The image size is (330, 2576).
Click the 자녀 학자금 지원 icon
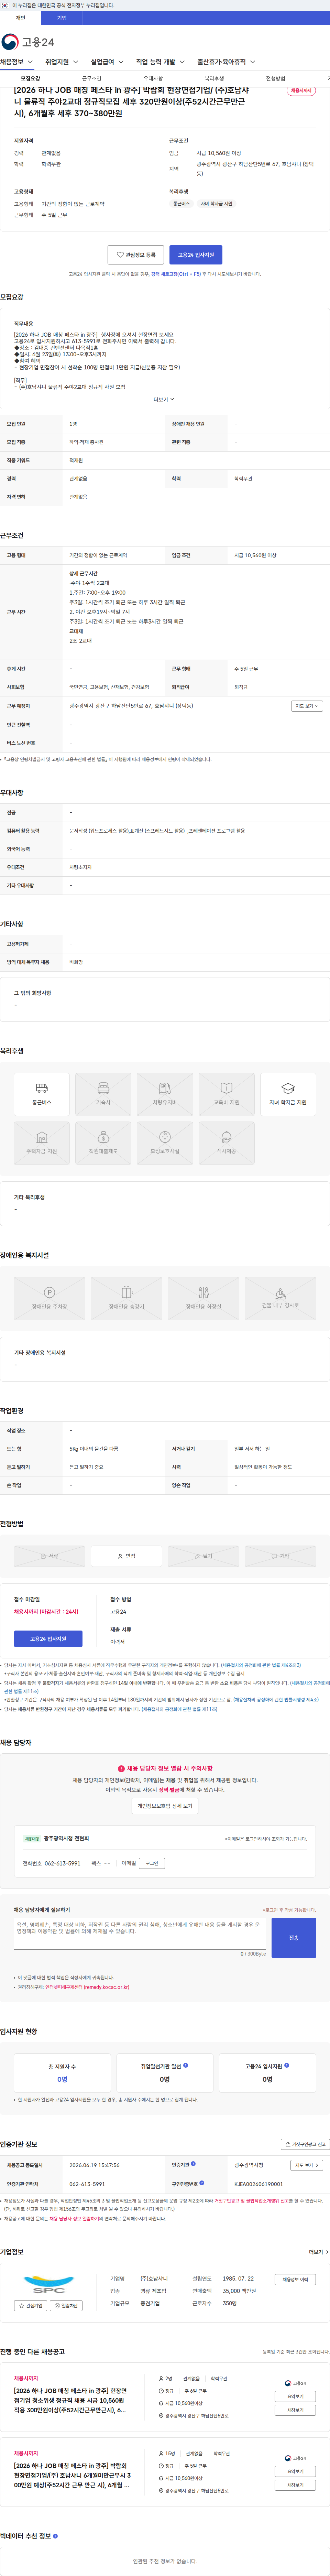[288, 1094]
